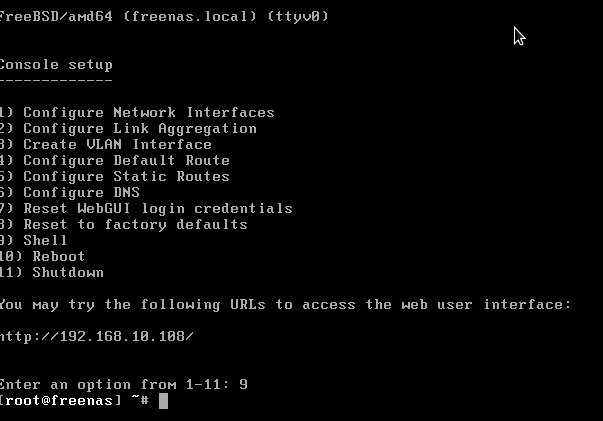Click Configure Default Route entry

115,161
